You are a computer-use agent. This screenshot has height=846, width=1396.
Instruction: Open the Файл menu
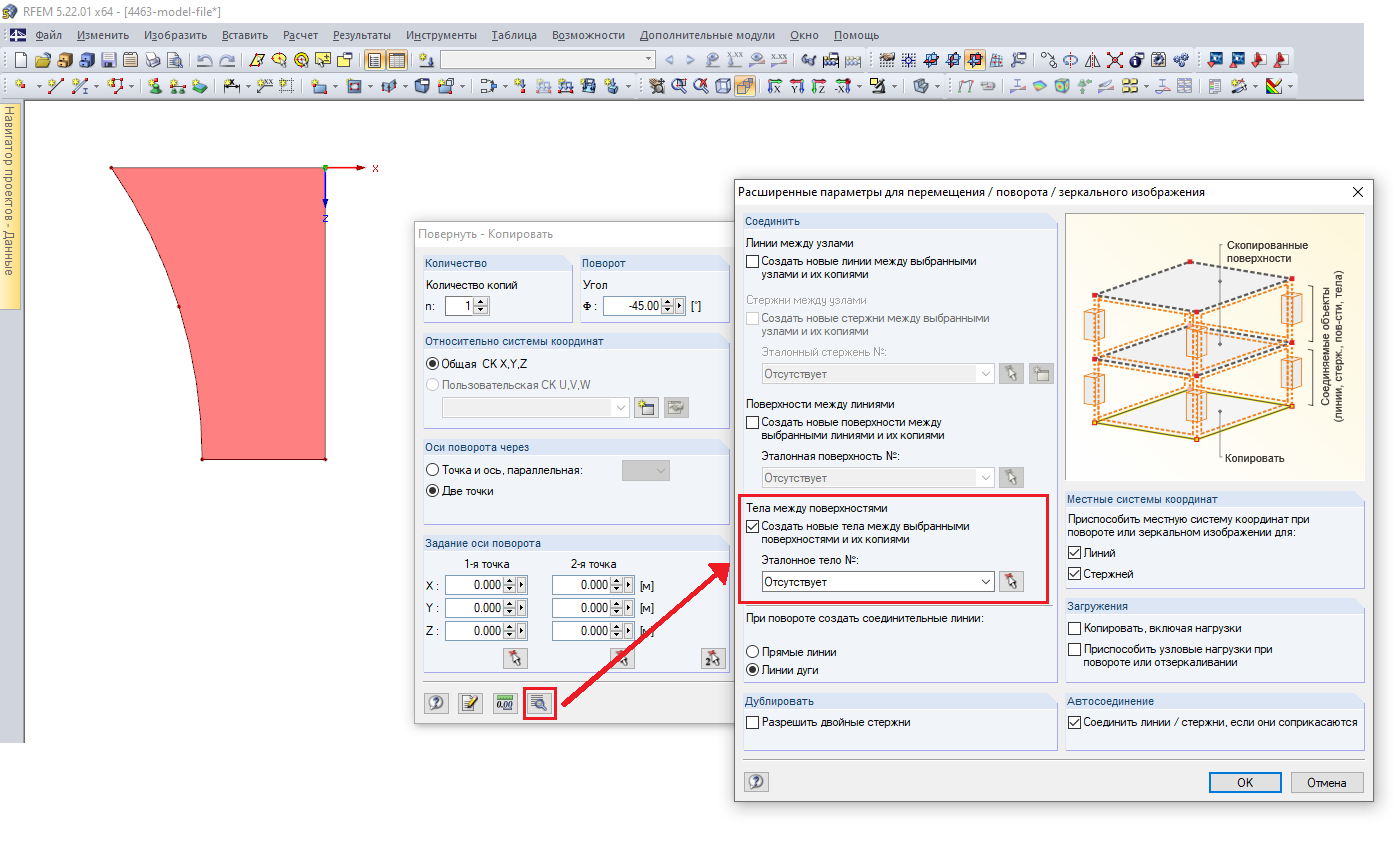pos(49,35)
